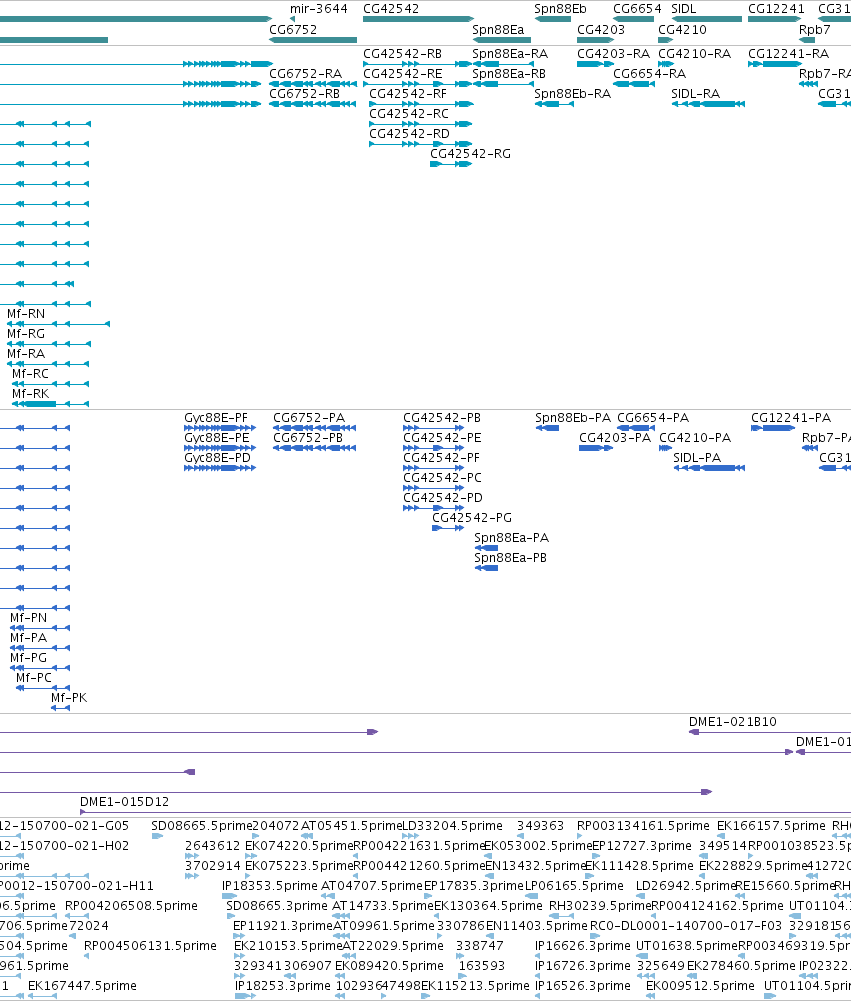Click the CG6654-RA transcript label
The image size is (851, 1001).
(649, 73)
